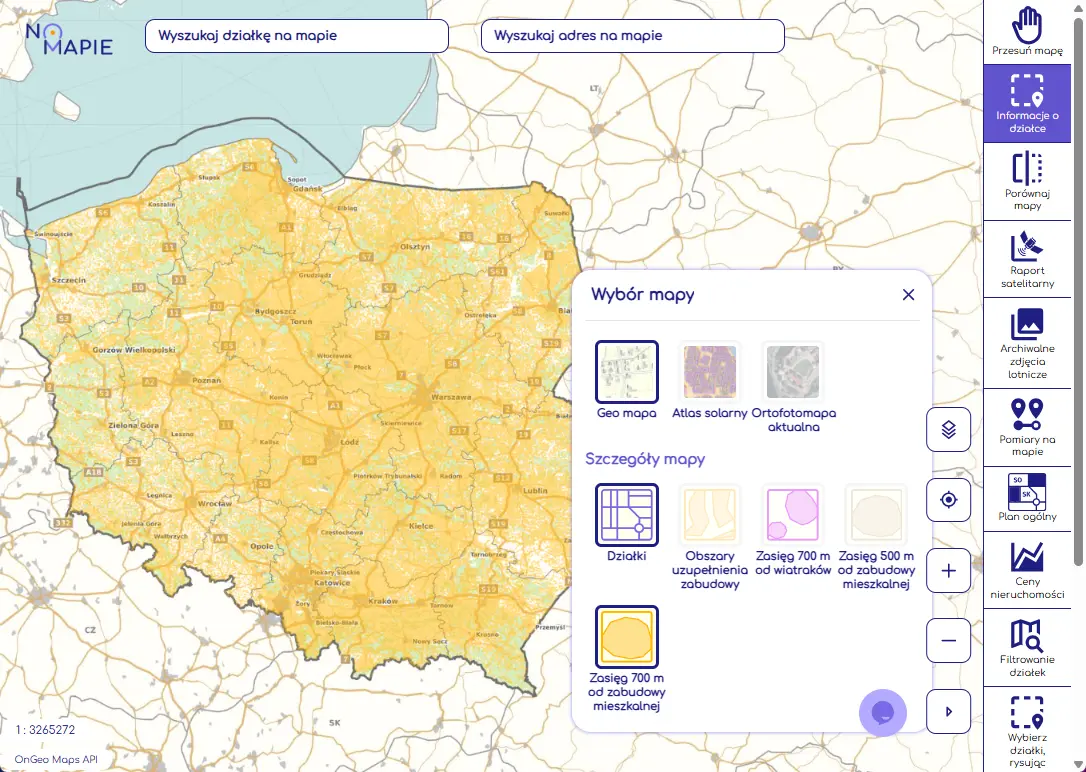This screenshot has height=772, width=1086.
Task: Open Informacje o działce panel
Action: [x=1027, y=103]
